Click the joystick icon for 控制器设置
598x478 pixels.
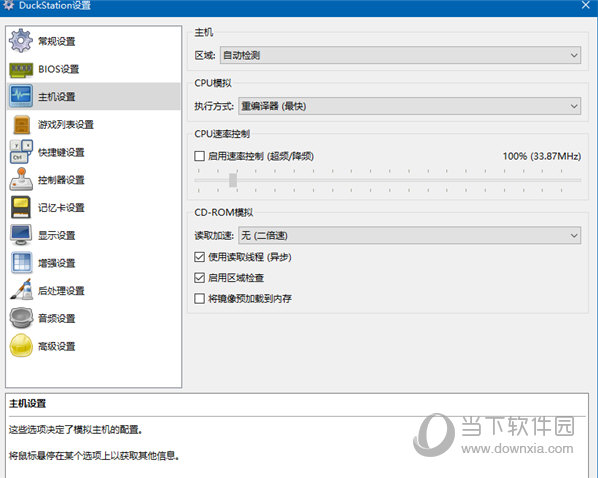point(21,179)
